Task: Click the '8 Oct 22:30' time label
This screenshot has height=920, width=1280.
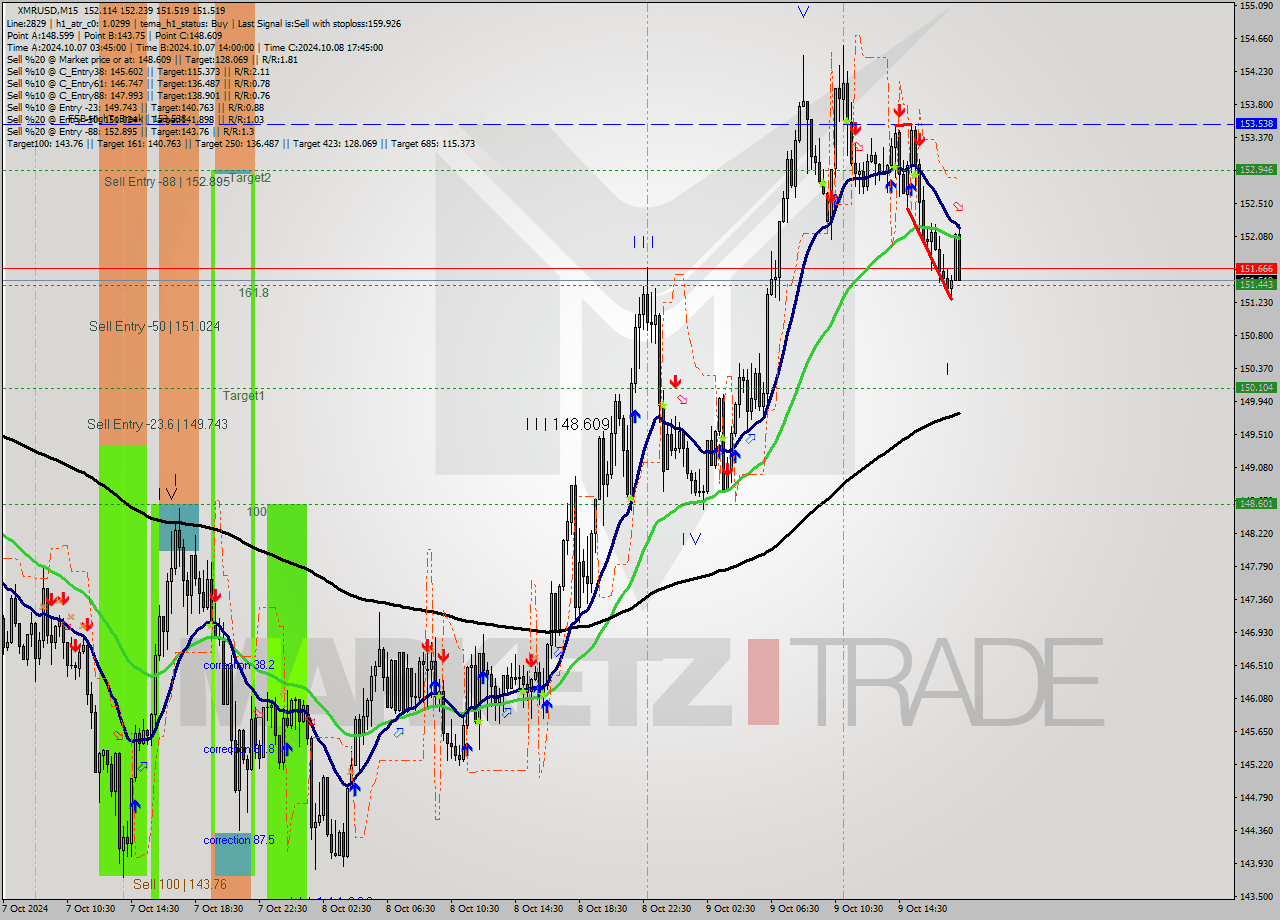Action: [666, 909]
